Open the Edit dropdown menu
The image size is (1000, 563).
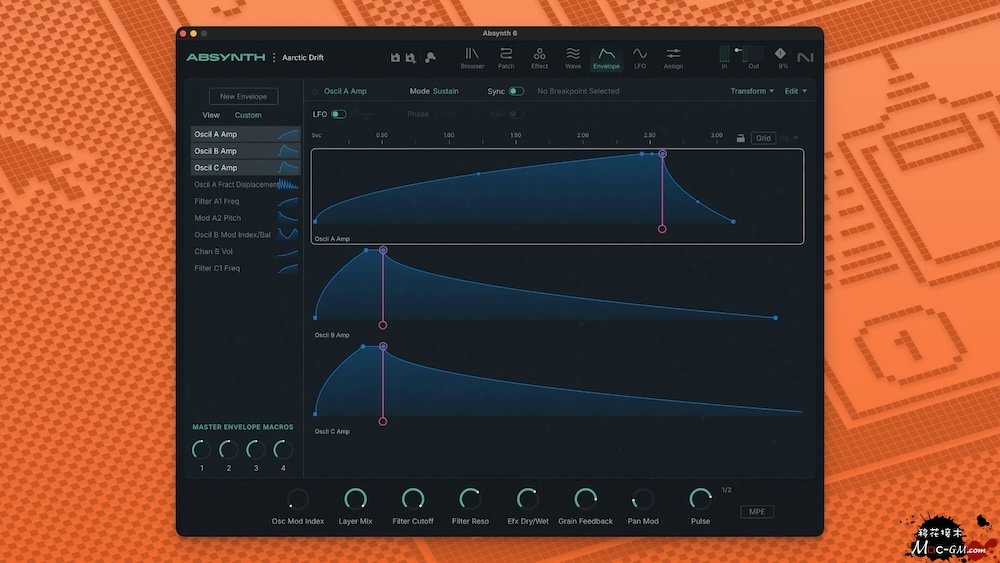point(796,91)
